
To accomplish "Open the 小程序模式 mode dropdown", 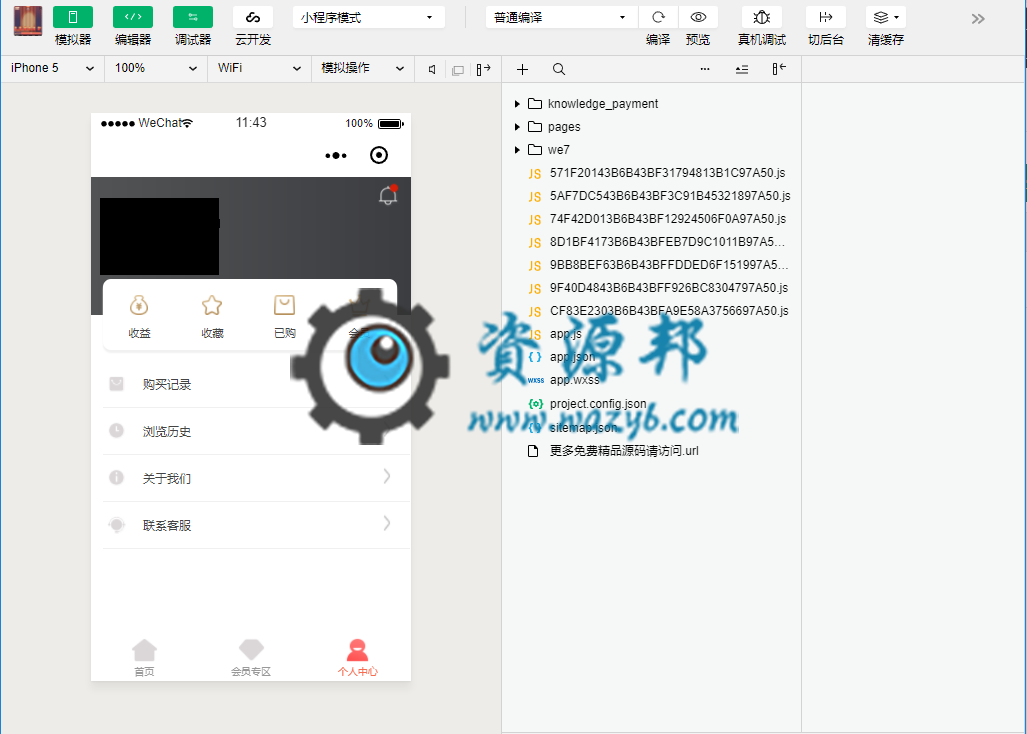I will (368, 18).
